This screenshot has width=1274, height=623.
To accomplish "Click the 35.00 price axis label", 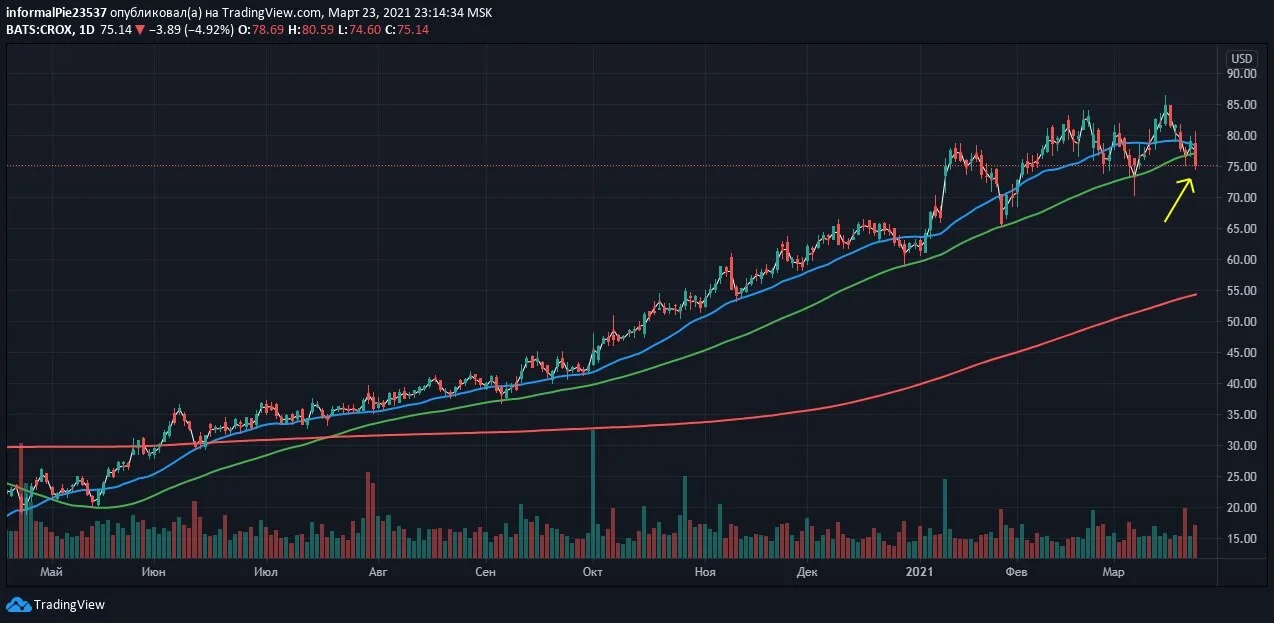I will click(1243, 414).
